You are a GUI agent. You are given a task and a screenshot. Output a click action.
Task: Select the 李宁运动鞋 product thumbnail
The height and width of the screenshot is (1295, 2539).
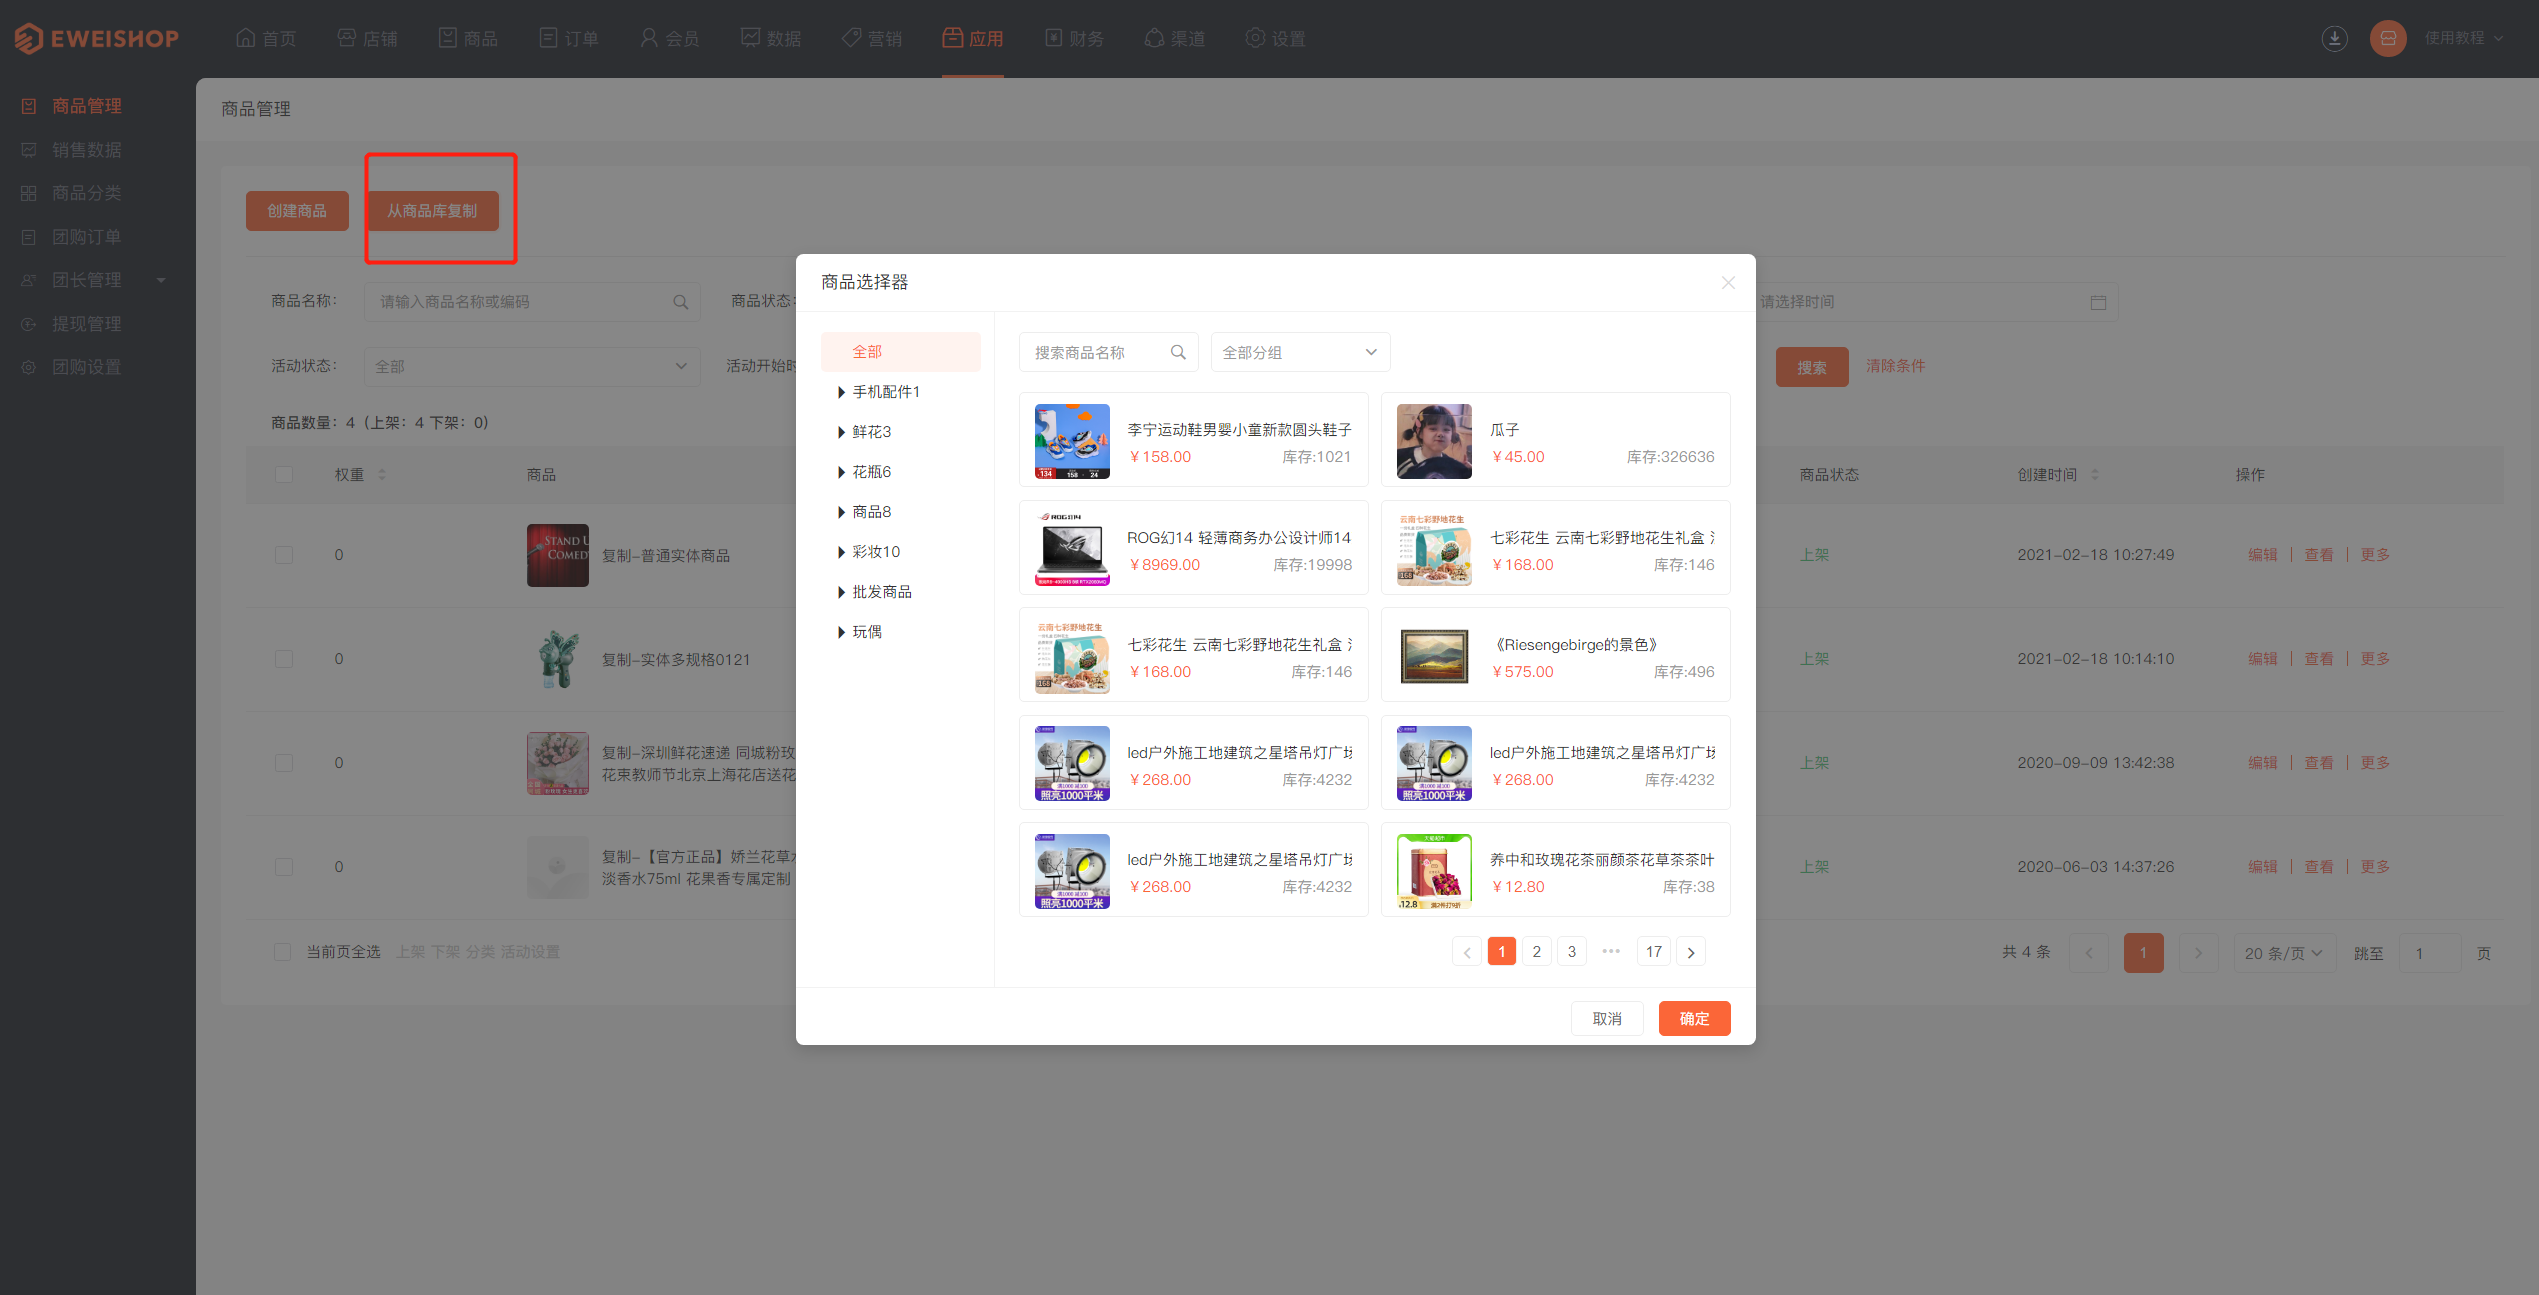tap(1072, 442)
